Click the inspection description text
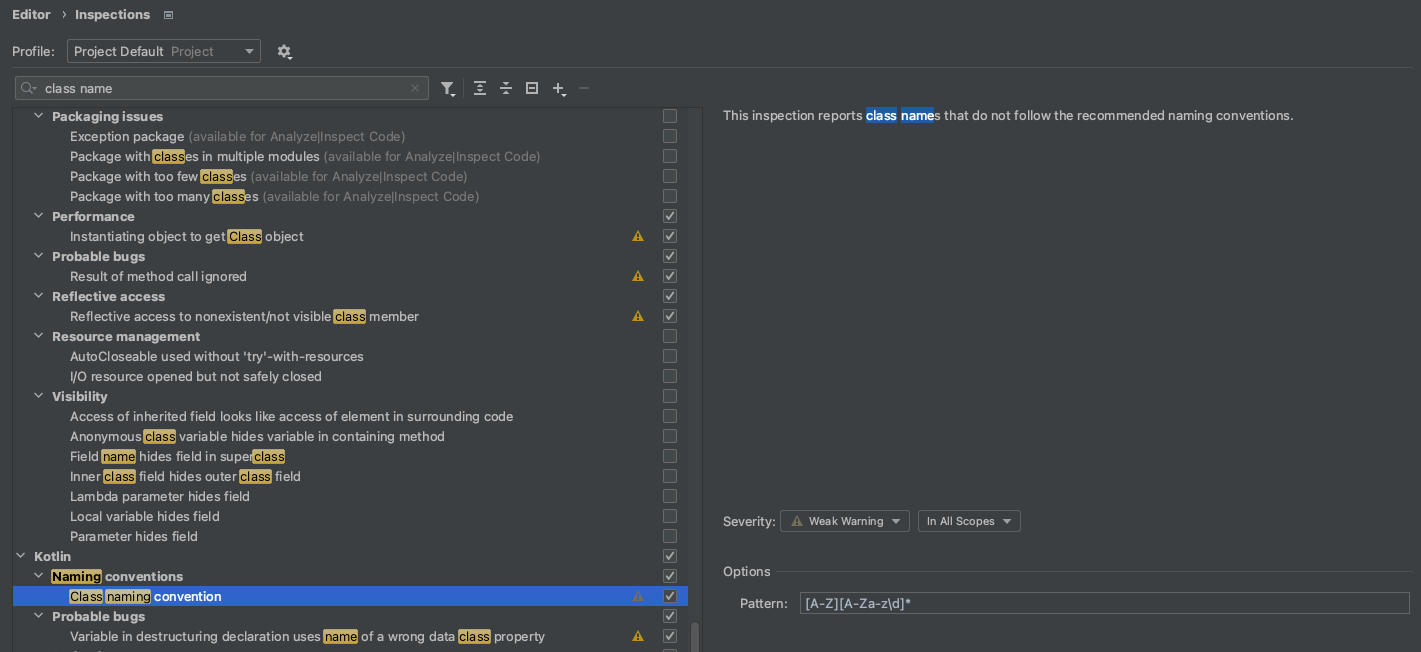 pyautogui.click(x=1008, y=116)
